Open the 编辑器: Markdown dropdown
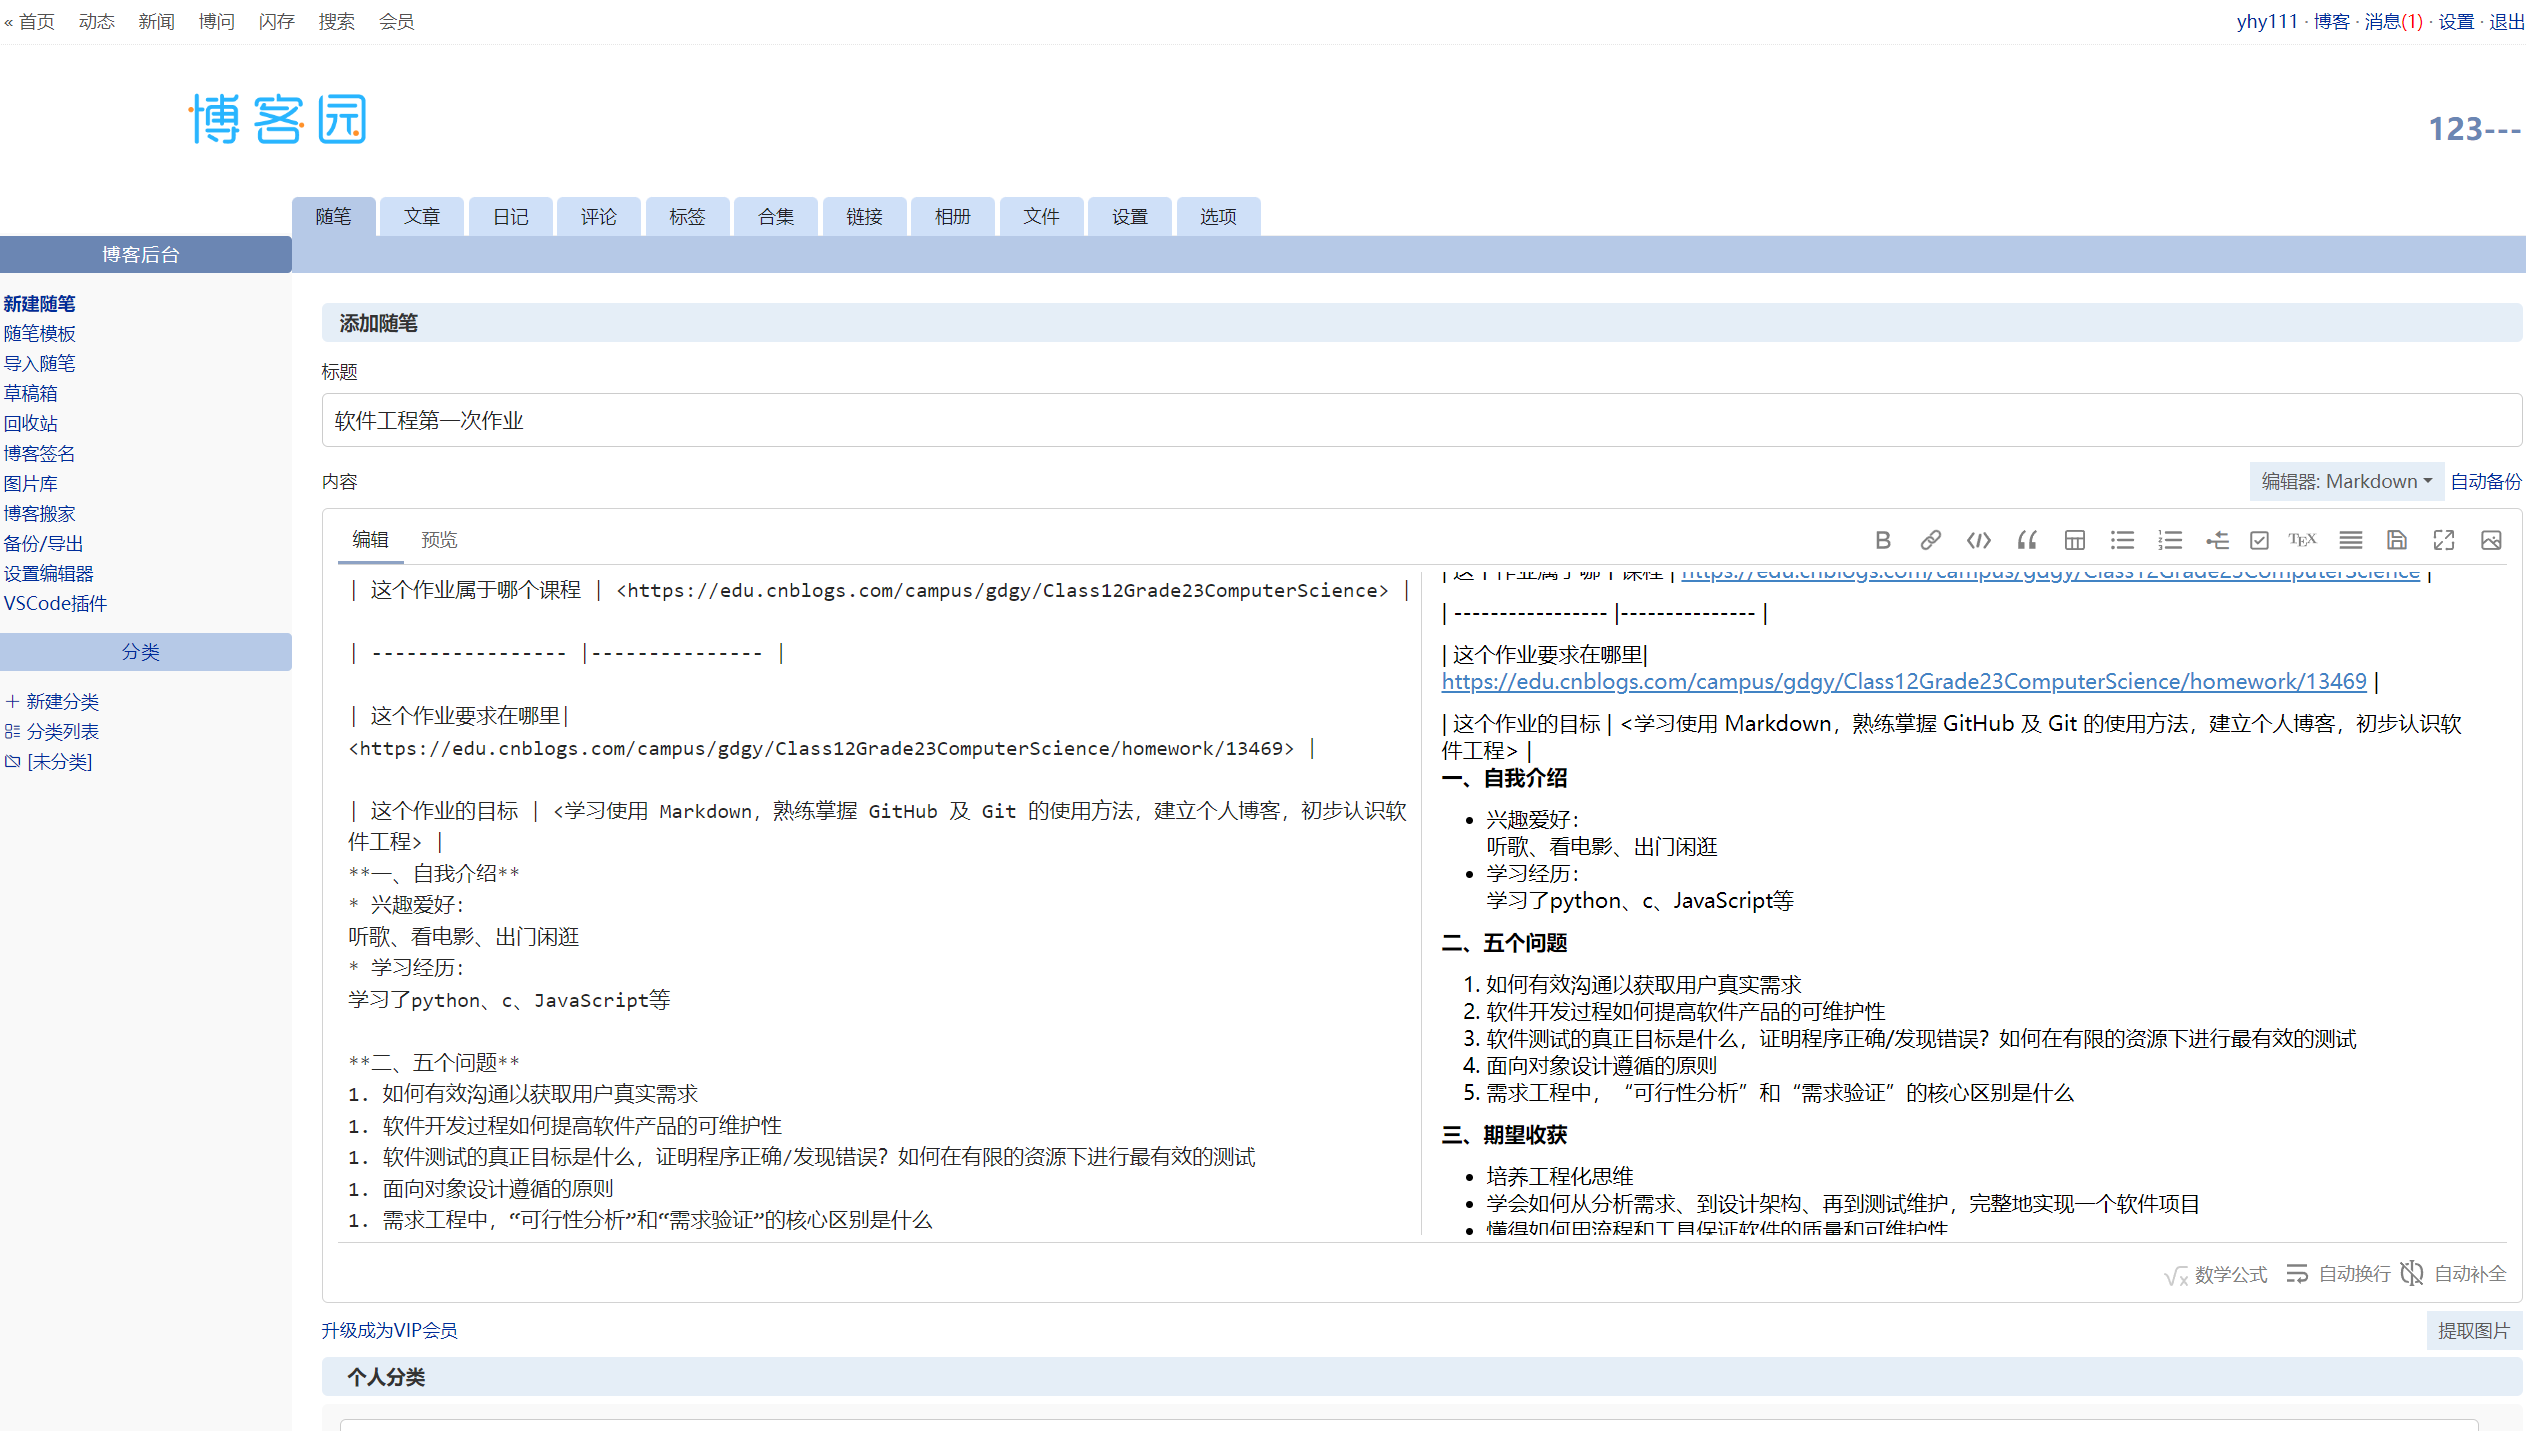This screenshot has height=1431, width=2526. [x=2345, y=481]
